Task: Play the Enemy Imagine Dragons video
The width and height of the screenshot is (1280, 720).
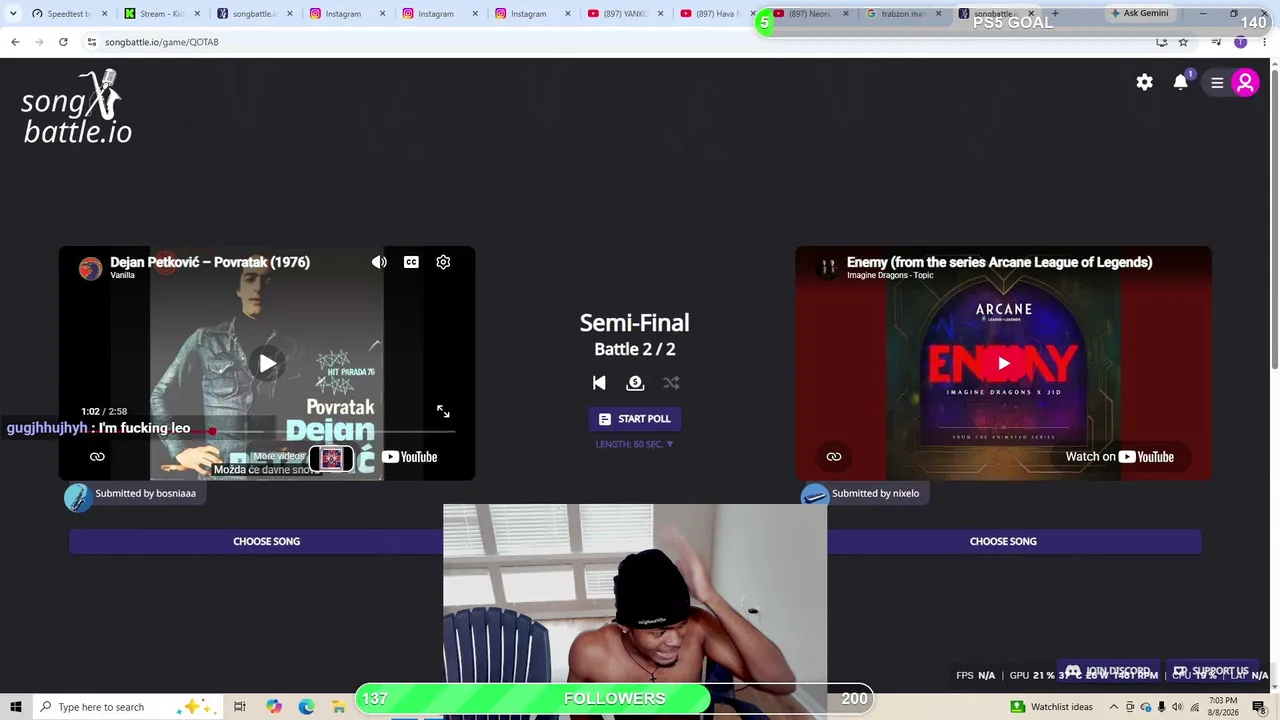Action: click(x=1003, y=363)
